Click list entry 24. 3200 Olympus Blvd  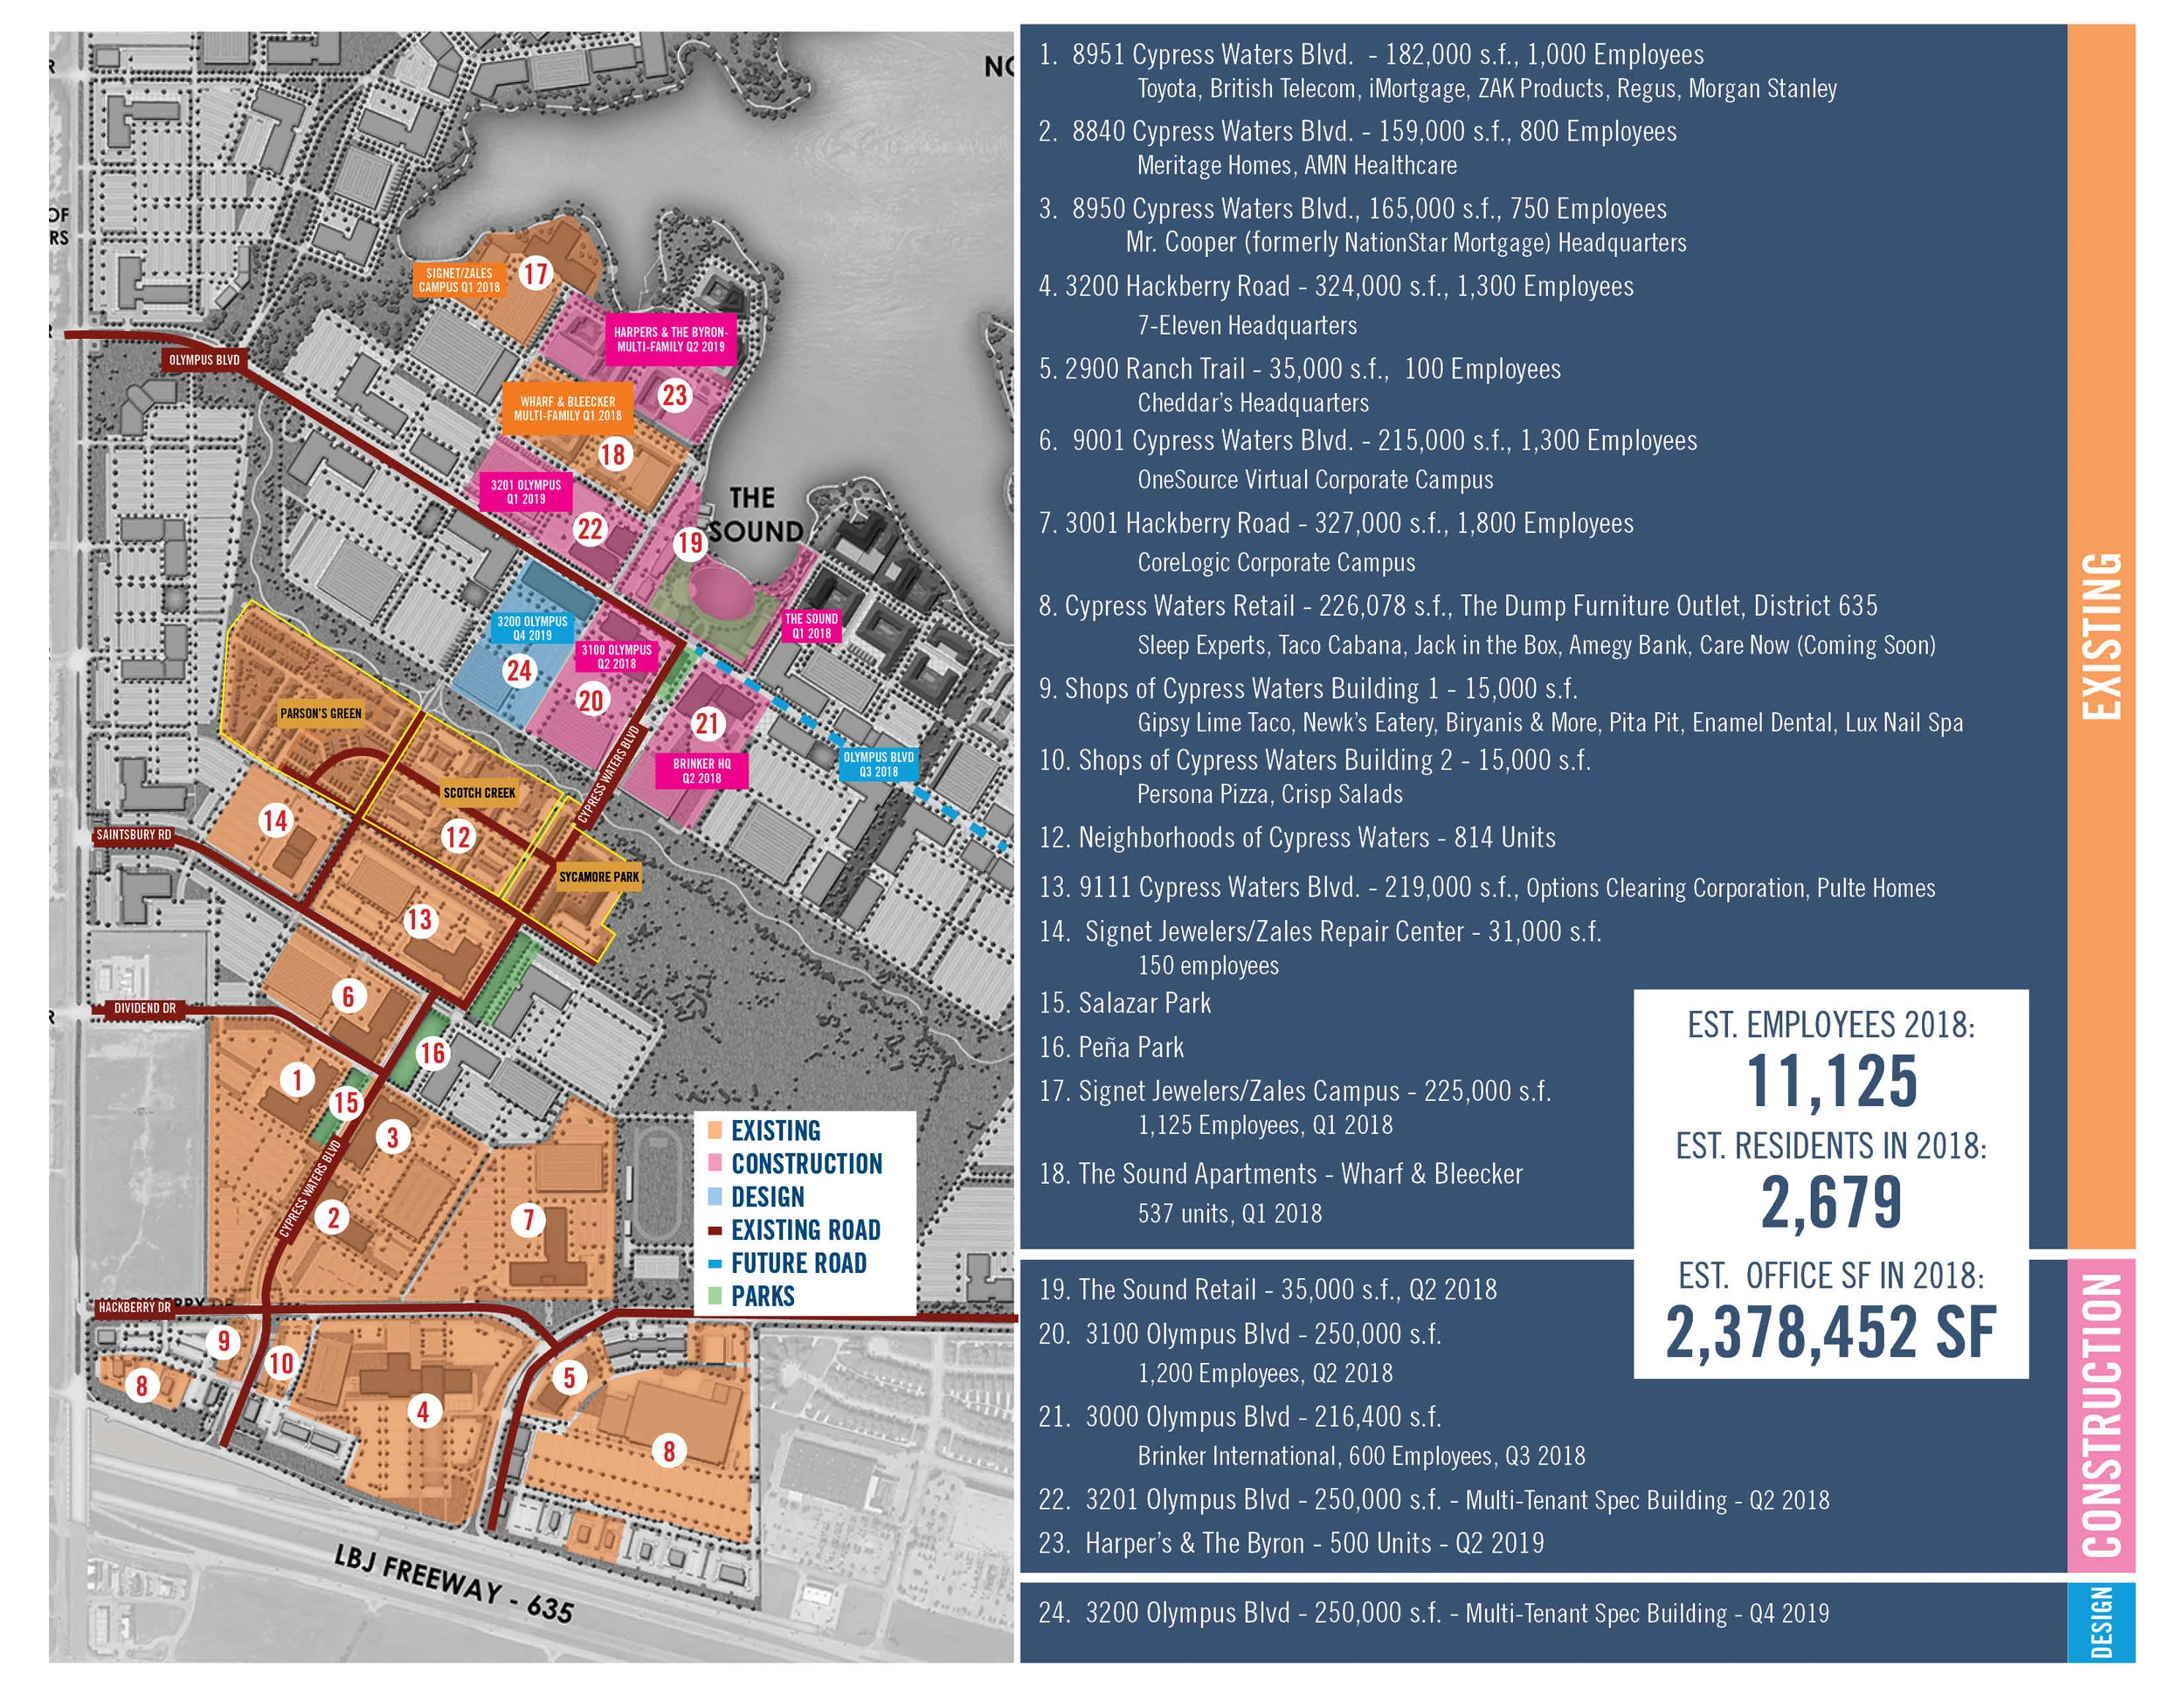[x=1434, y=1614]
